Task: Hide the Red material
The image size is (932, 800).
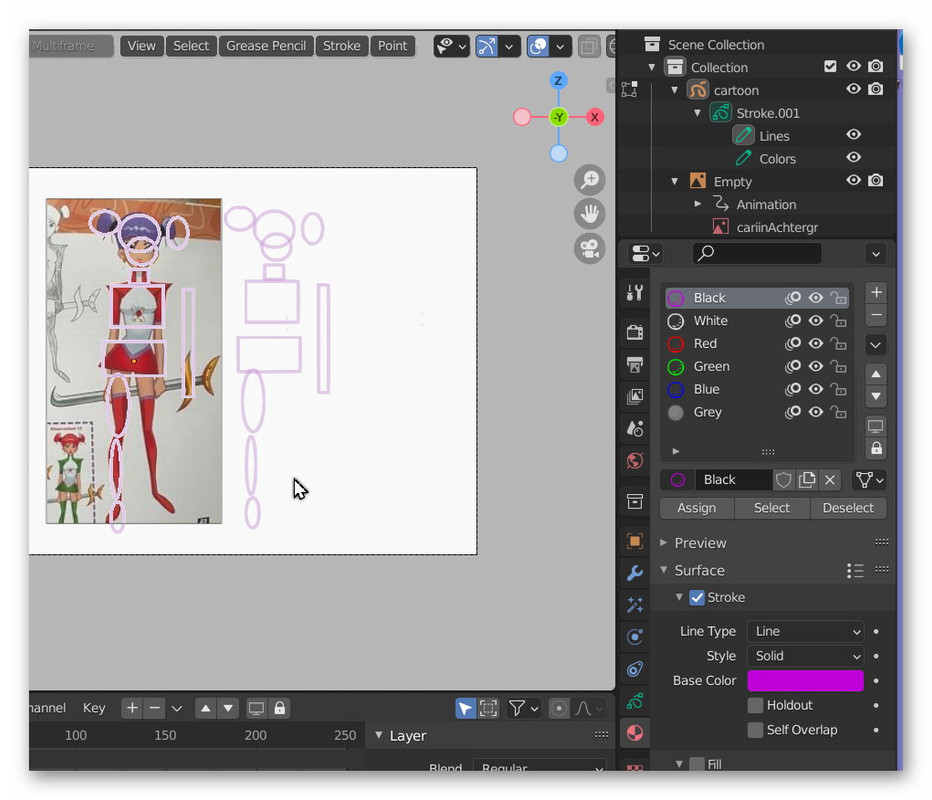Action: click(816, 344)
